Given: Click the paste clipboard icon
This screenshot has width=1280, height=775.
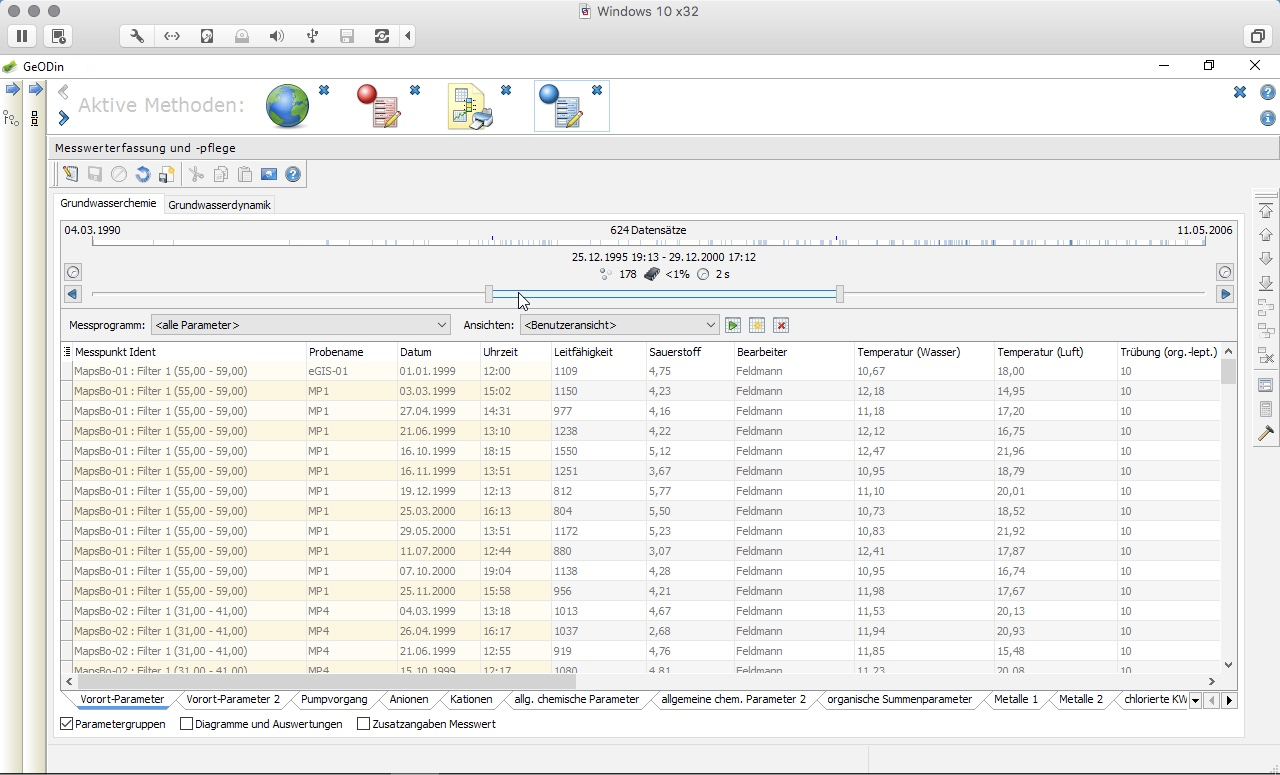Looking at the screenshot, I should pos(244,174).
